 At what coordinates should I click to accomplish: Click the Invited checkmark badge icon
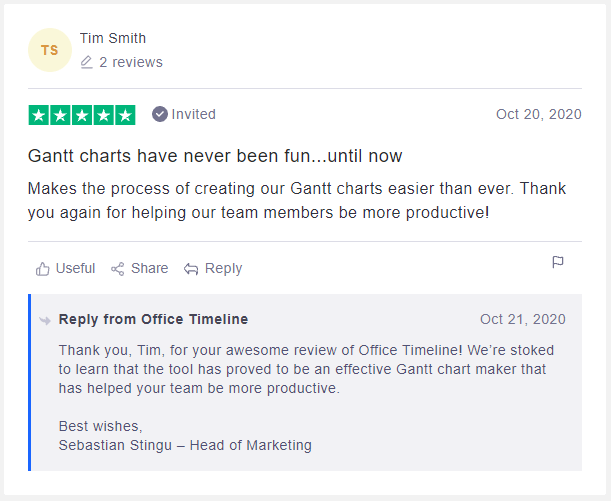(159, 114)
